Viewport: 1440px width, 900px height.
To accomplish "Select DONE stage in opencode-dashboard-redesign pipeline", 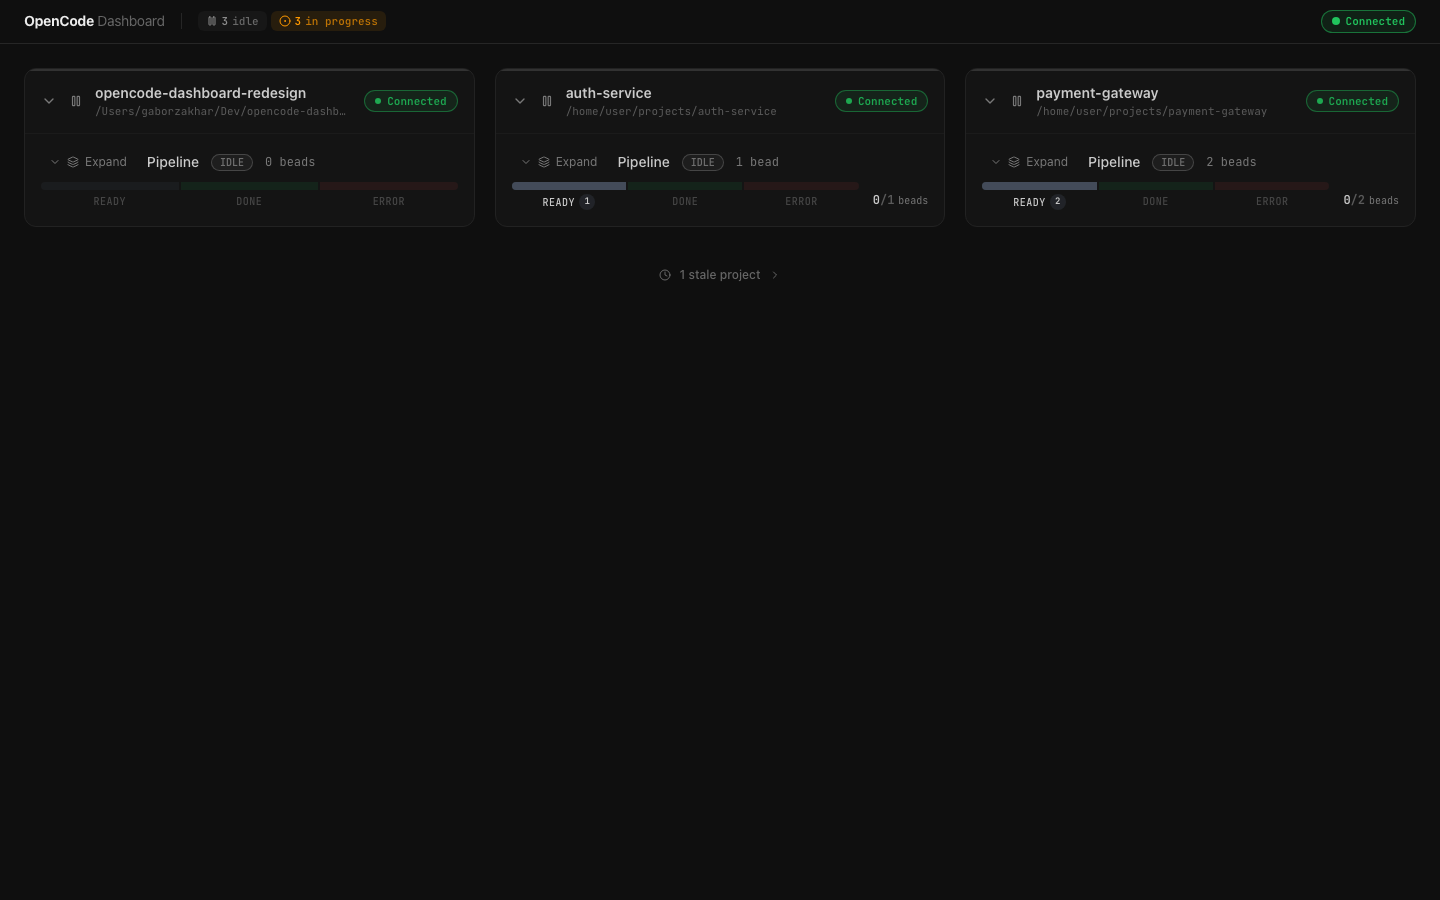I will pyautogui.click(x=249, y=202).
